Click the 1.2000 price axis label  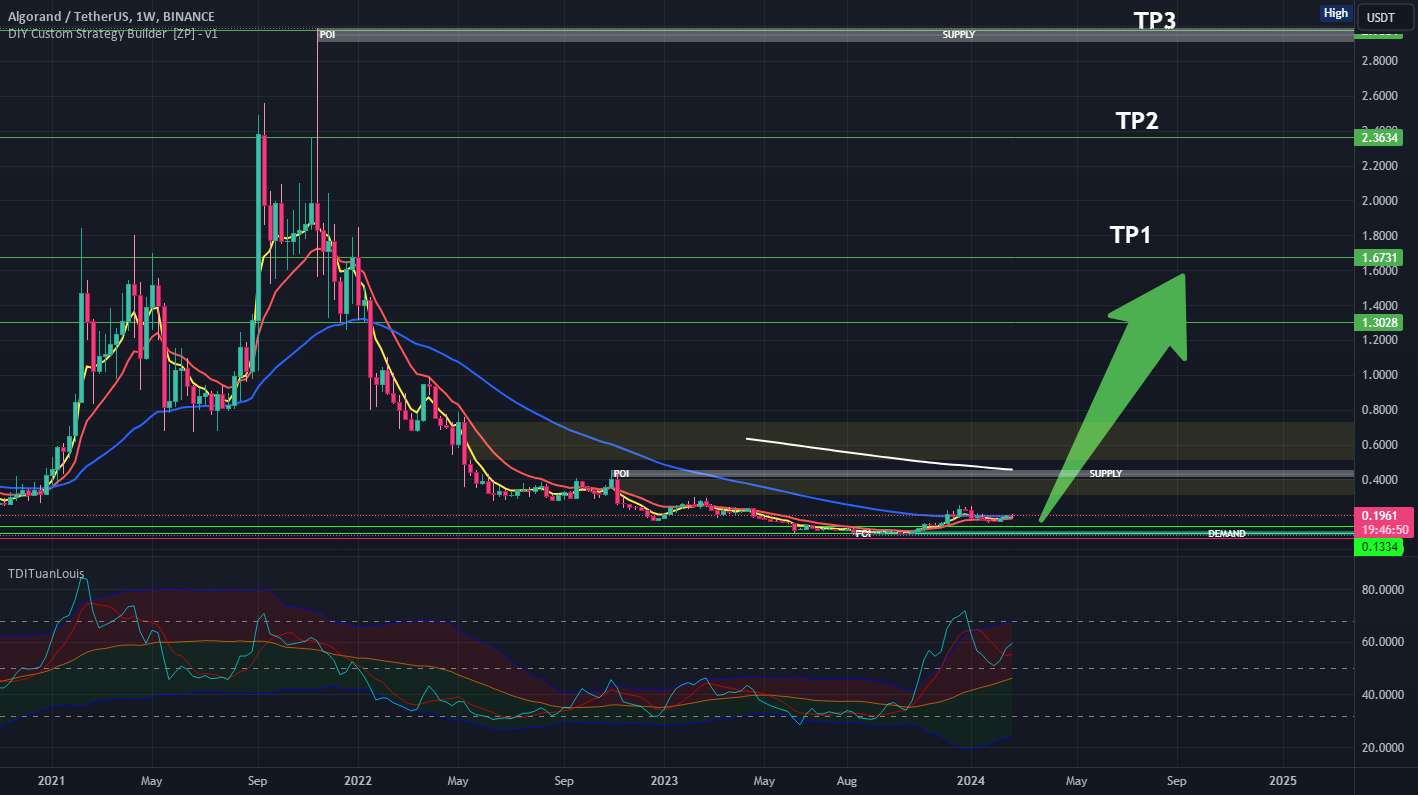click(x=1379, y=341)
